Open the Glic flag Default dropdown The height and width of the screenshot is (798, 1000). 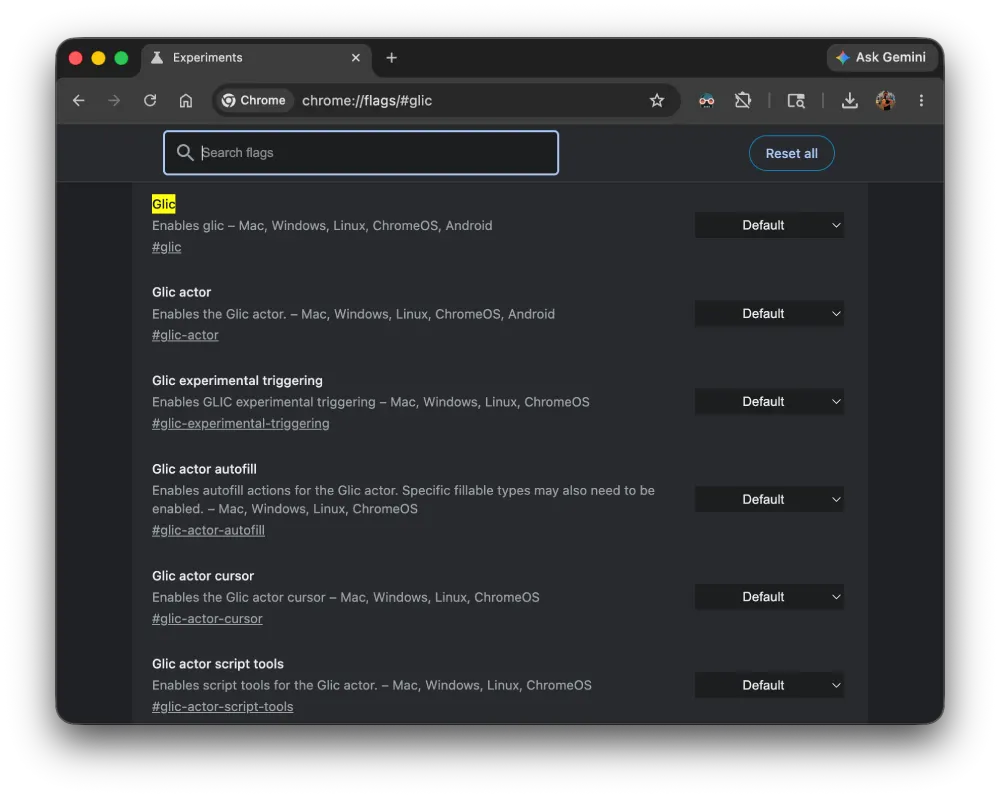click(769, 225)
